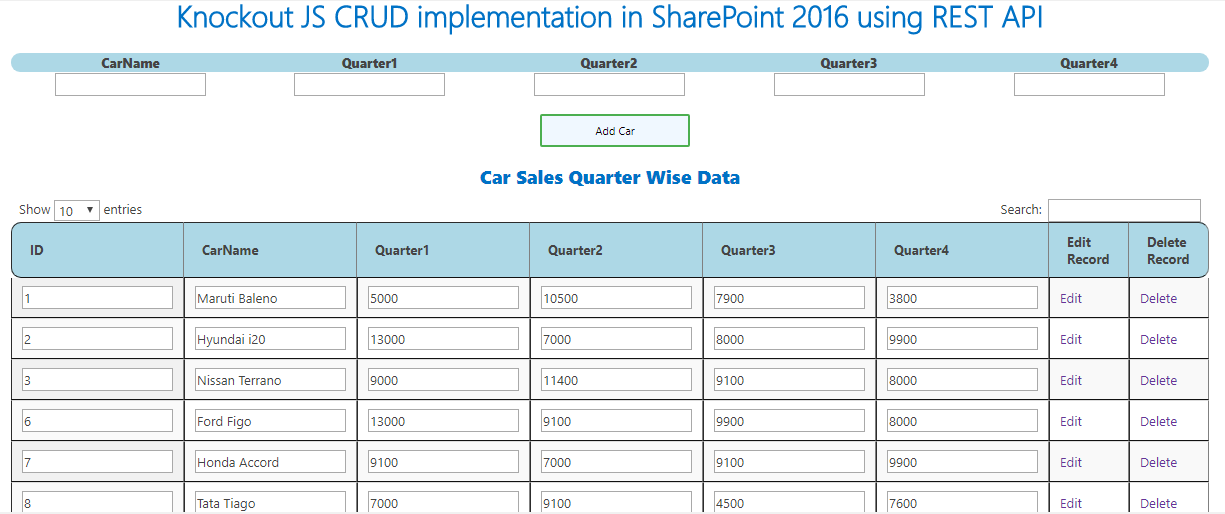
Task: Delete the Nissan Terrano record
Action: (1158, 380)
